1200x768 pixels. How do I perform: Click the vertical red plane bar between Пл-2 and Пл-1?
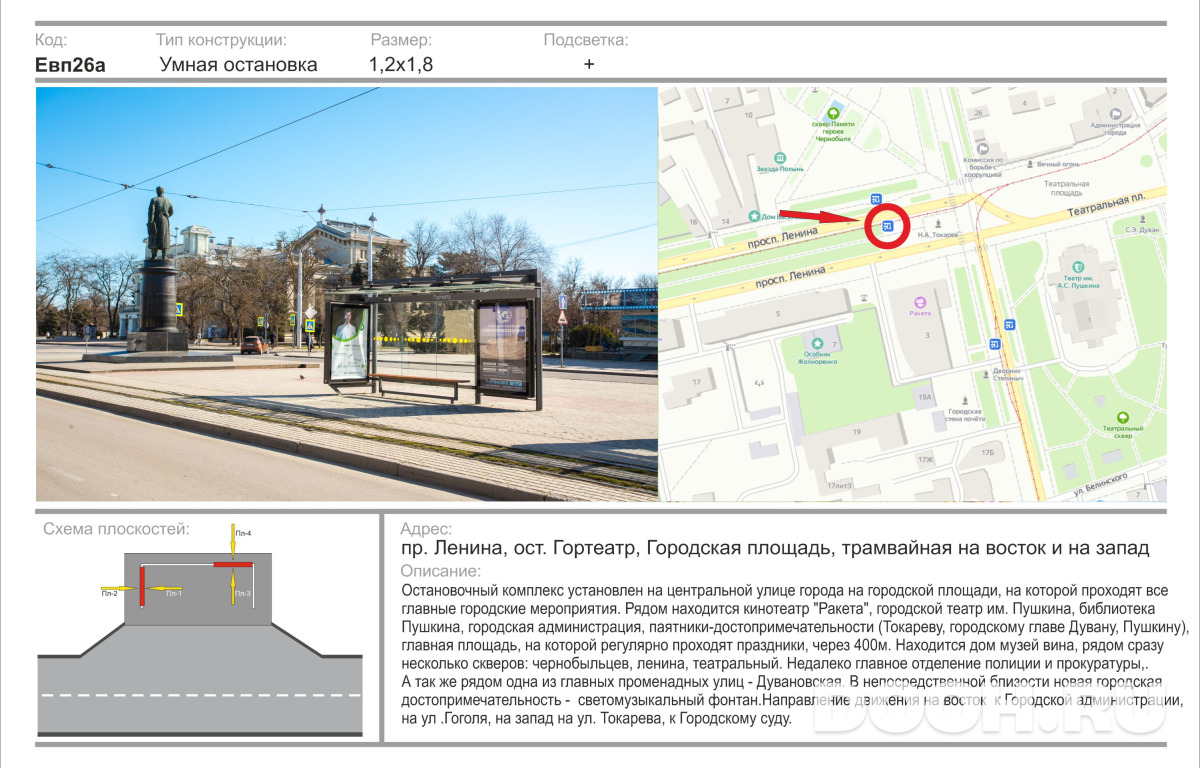(142, 585)
